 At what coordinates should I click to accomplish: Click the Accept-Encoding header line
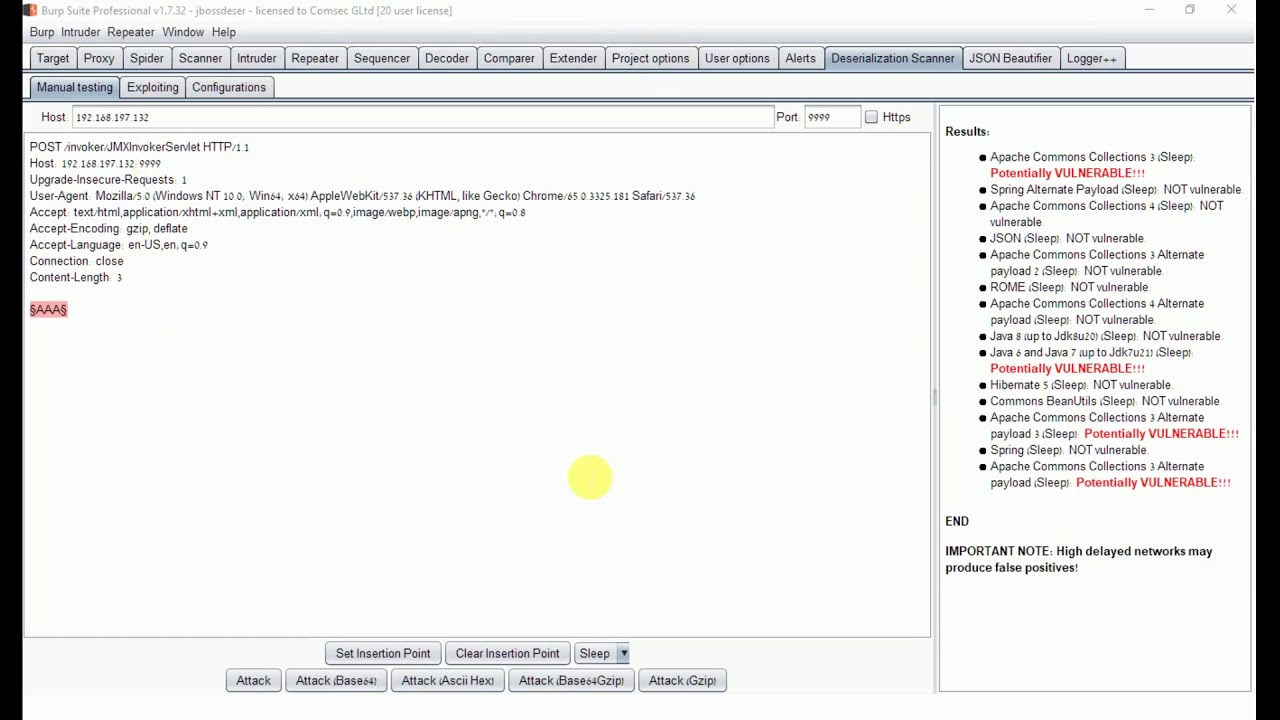click(108, 228)
